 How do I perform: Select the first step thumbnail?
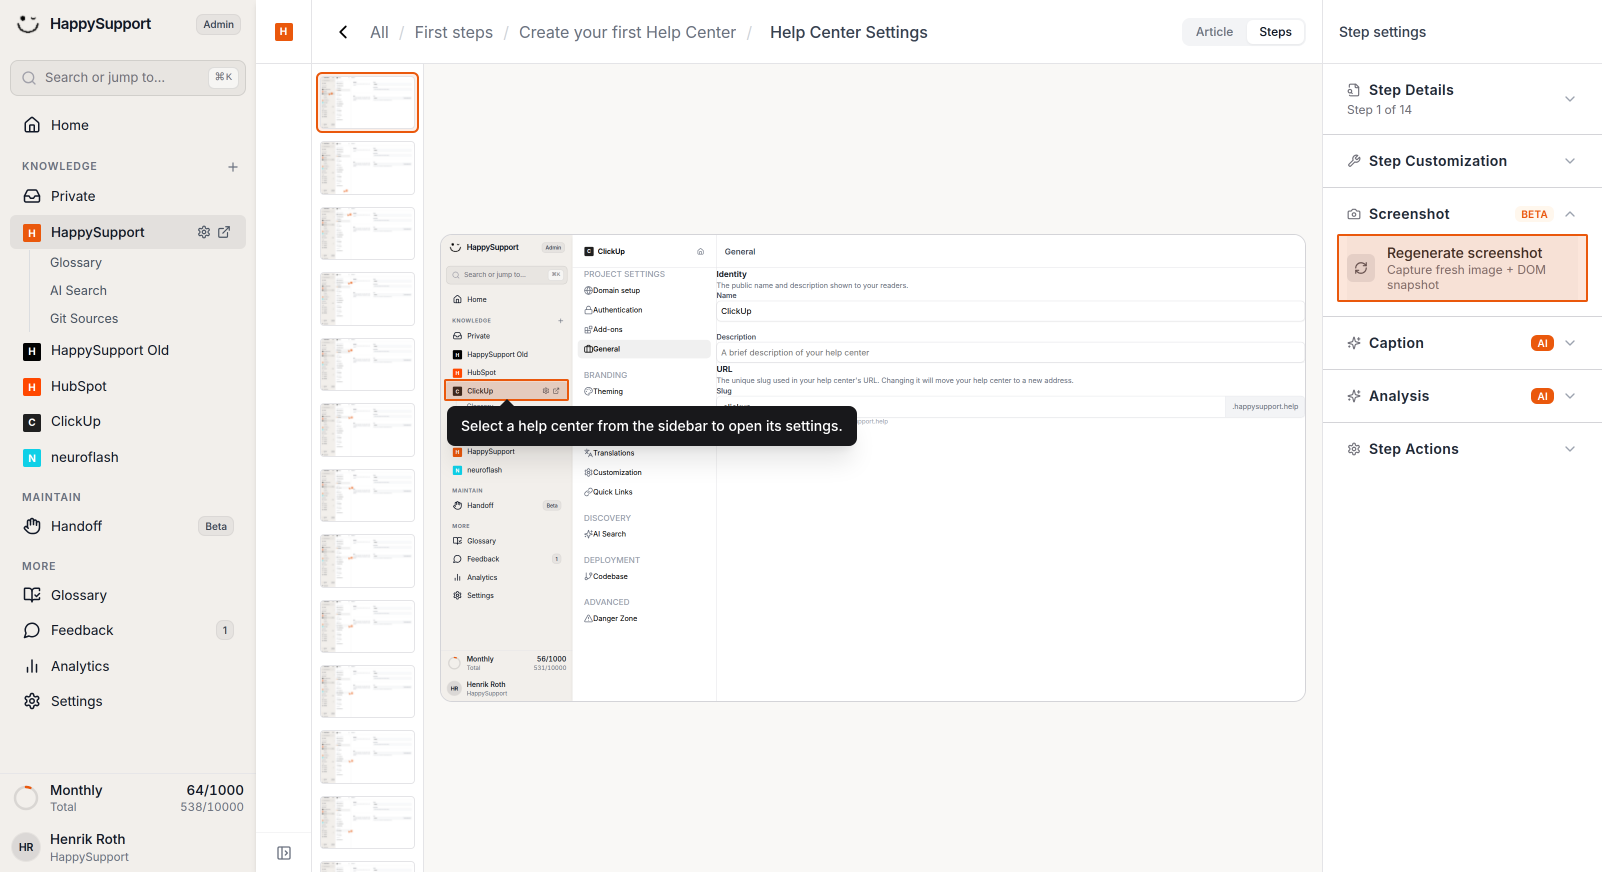[367, 102]
